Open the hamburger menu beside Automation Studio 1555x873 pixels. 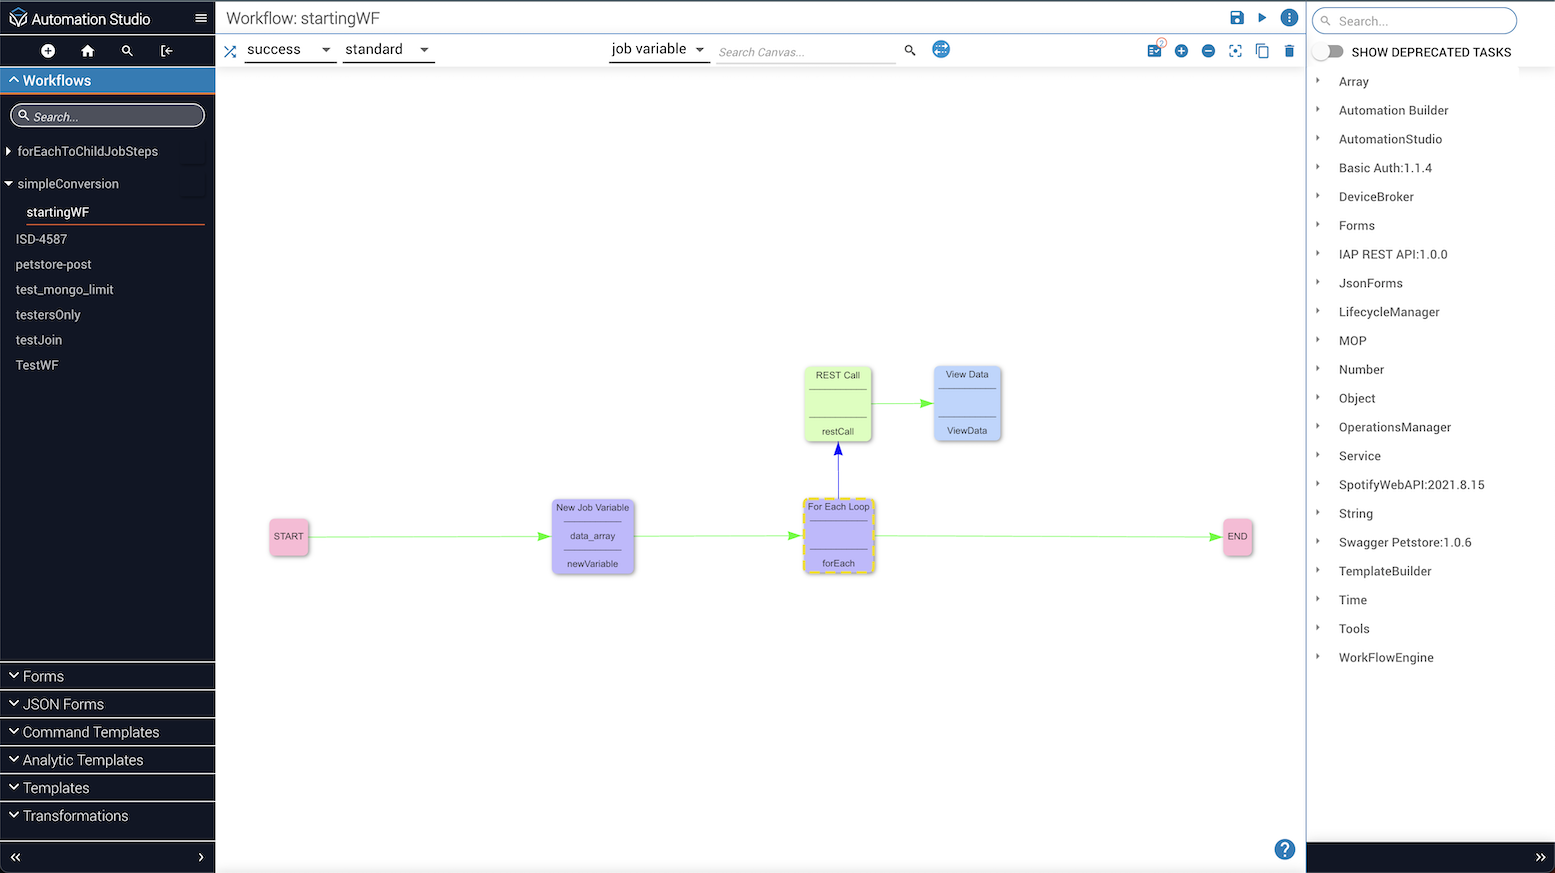(x=201, y=18)
